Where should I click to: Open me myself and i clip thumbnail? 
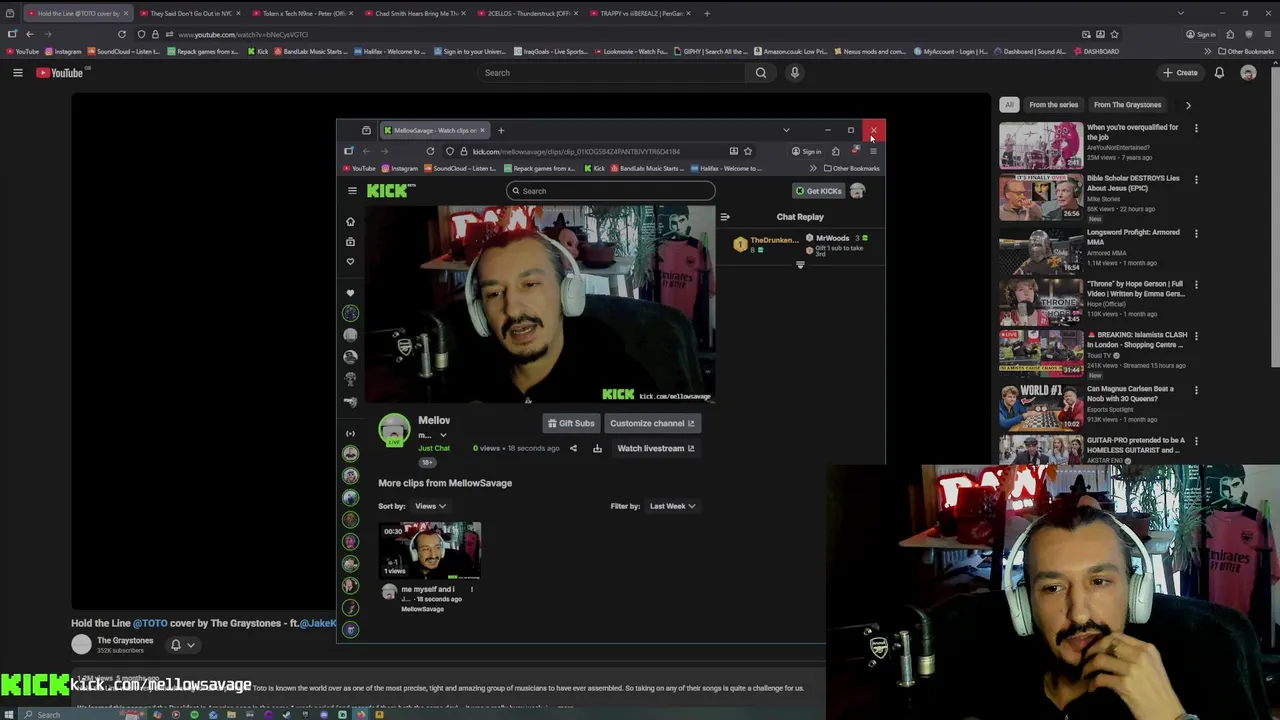tap(429, 551)
